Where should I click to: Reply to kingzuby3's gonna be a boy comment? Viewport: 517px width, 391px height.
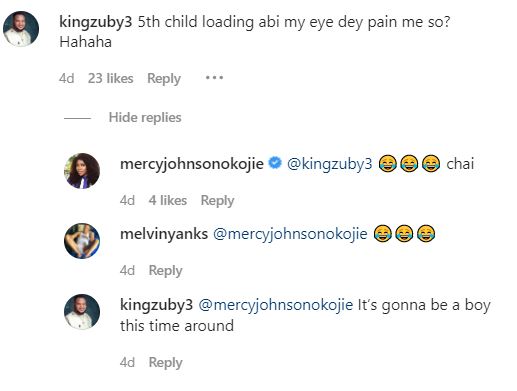tap(166, 363)
